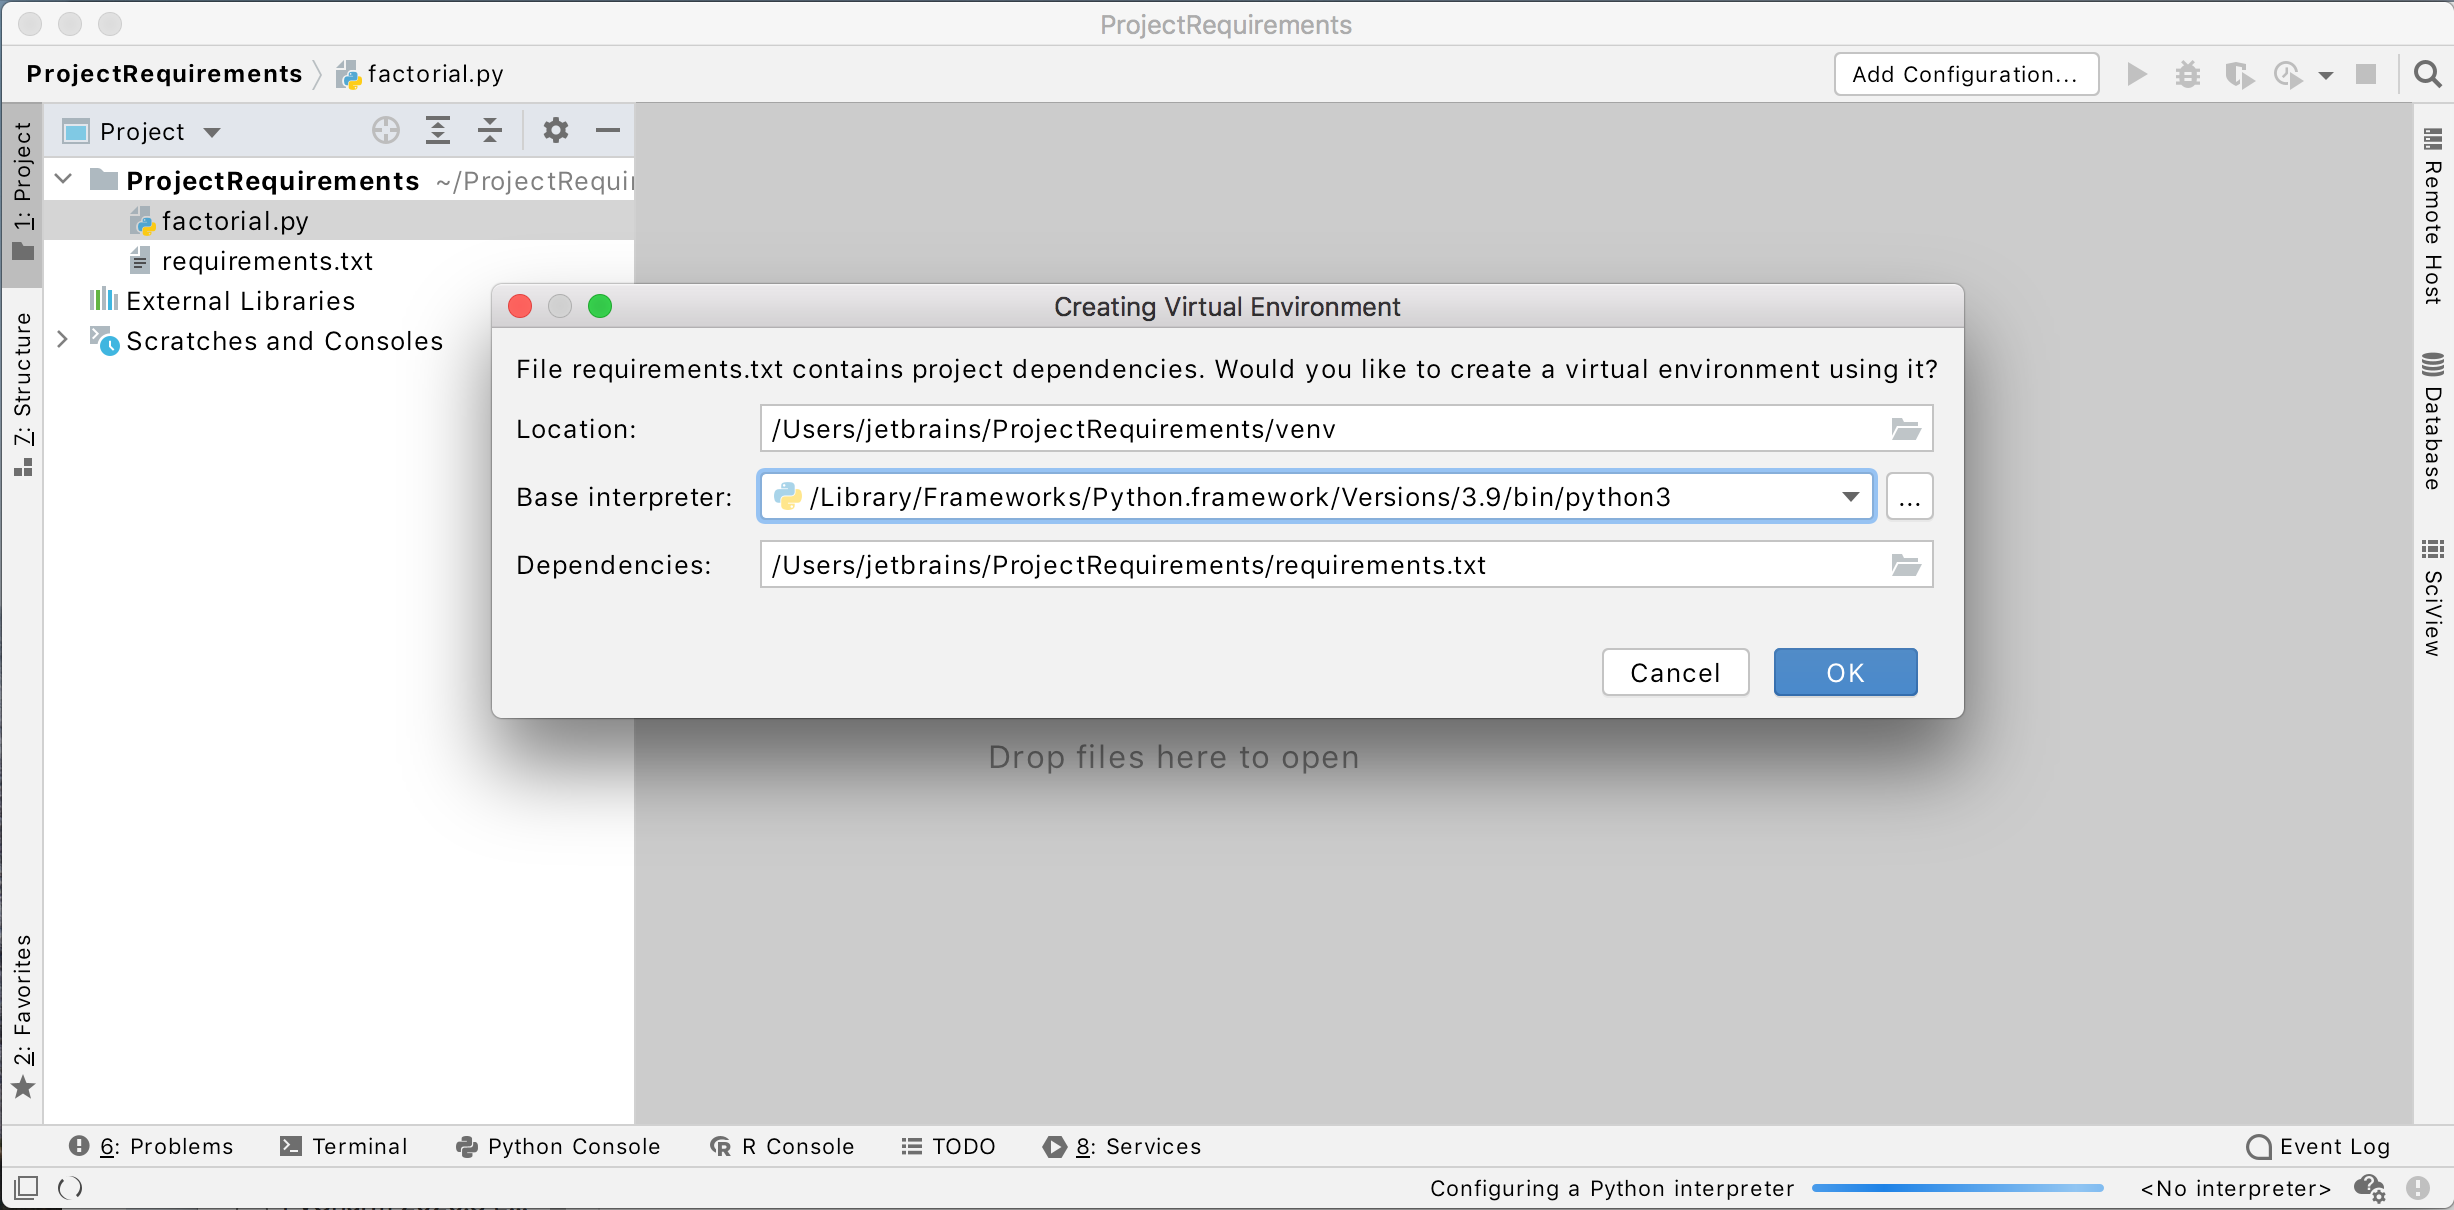The image size is (2454, 1210).
Task: Select the Search icon in top-right
Action: pos(2424,74)
